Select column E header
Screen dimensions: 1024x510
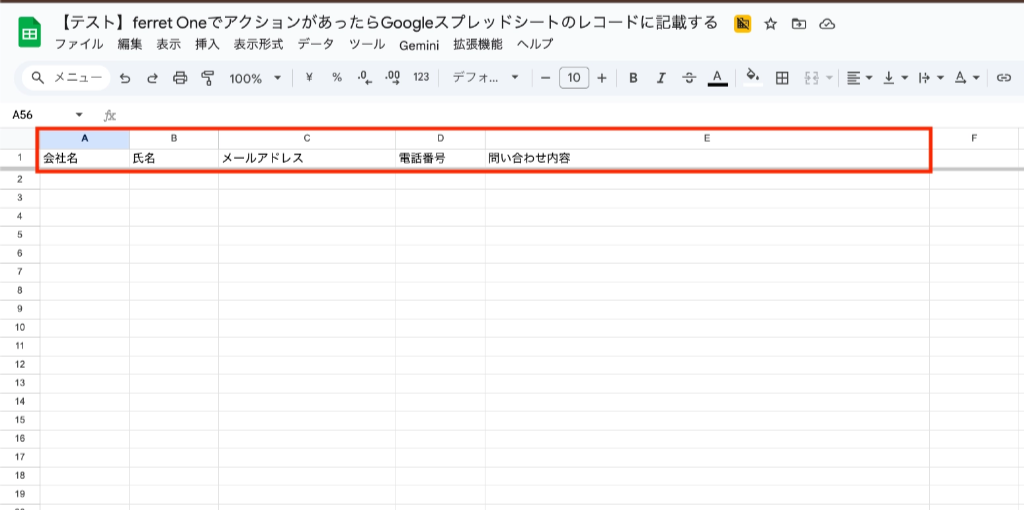click(707, 138)
